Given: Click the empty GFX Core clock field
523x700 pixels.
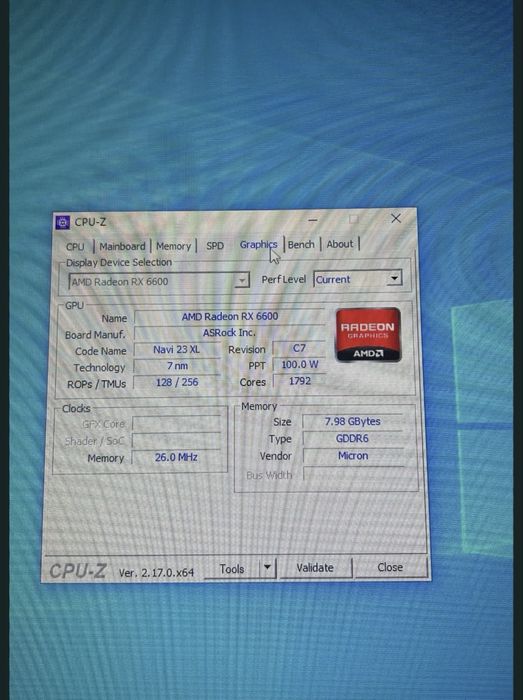Looking at the screenshot, I should pyautogui.click(x=176, y=424).
